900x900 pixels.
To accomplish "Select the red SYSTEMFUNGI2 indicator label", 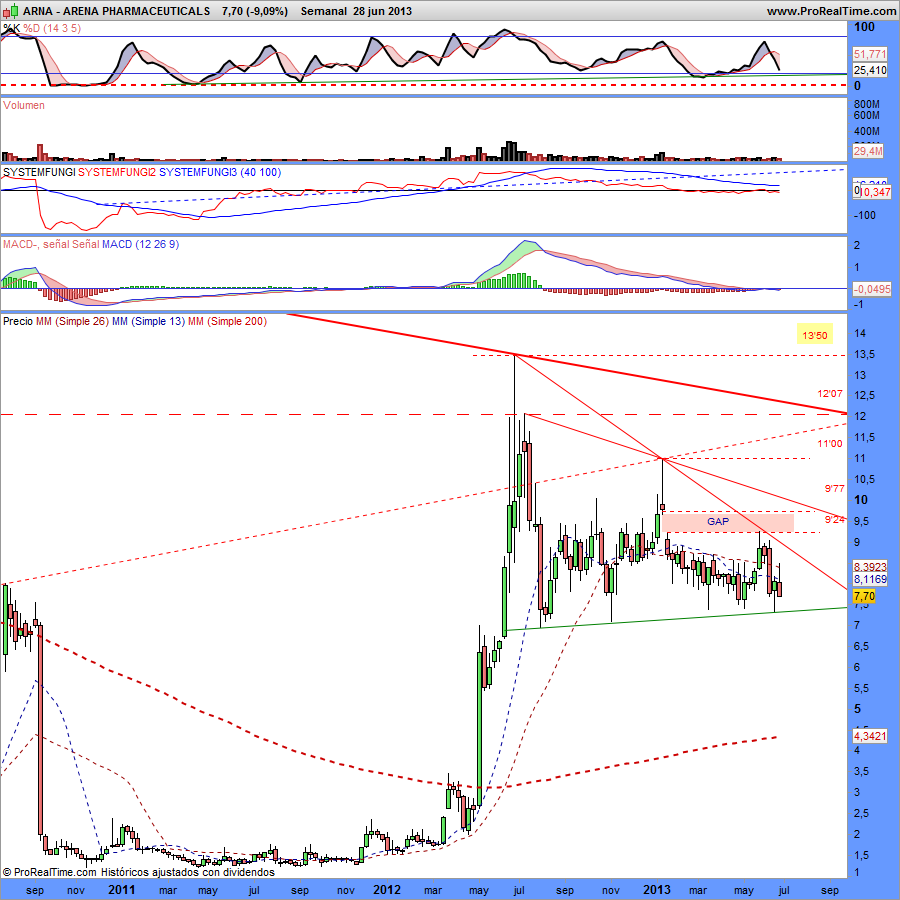I will pos(117,172).
